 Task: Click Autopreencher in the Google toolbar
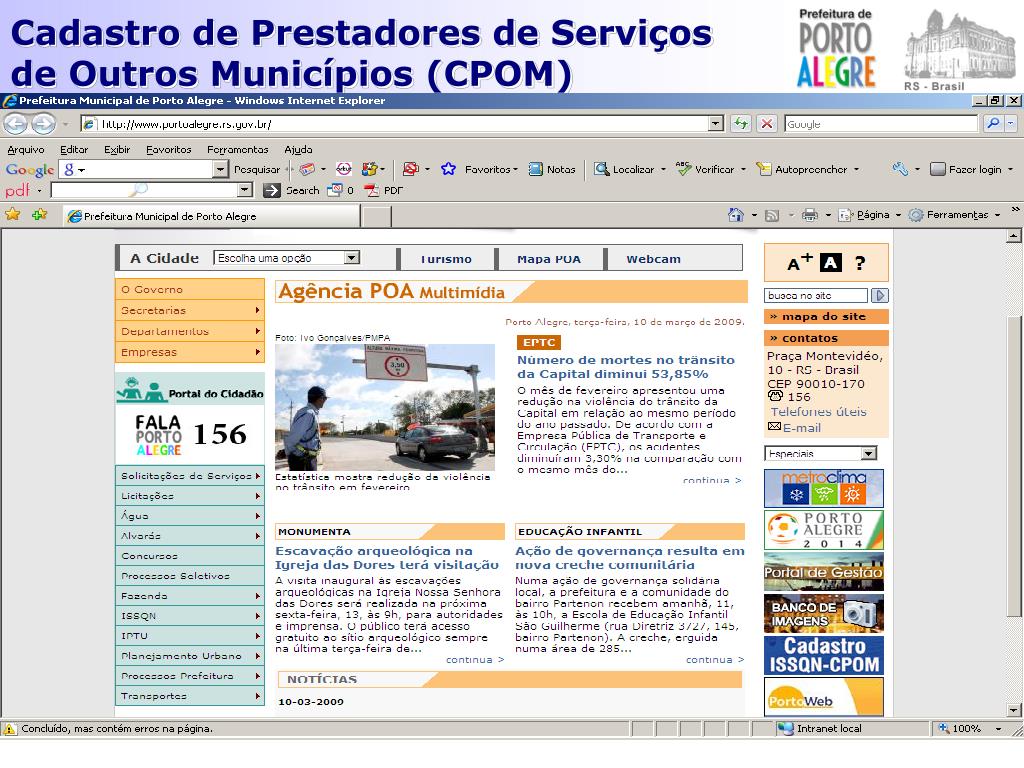coord(801,169)
